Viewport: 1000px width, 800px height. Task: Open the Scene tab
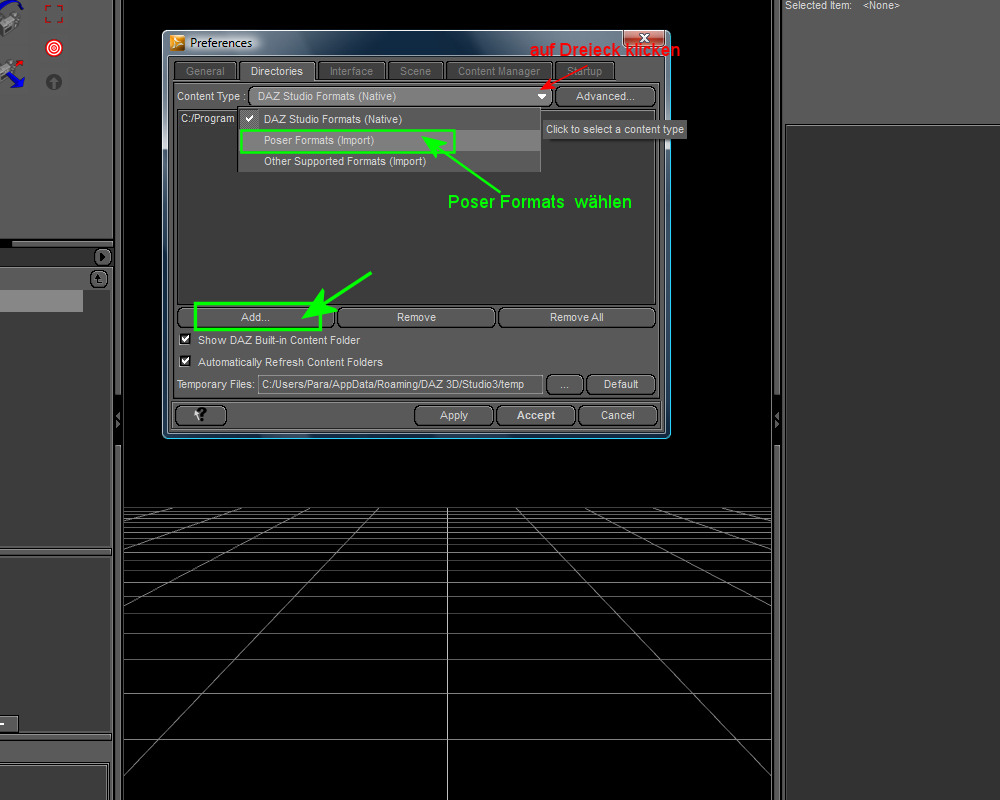tap(415, 71)
